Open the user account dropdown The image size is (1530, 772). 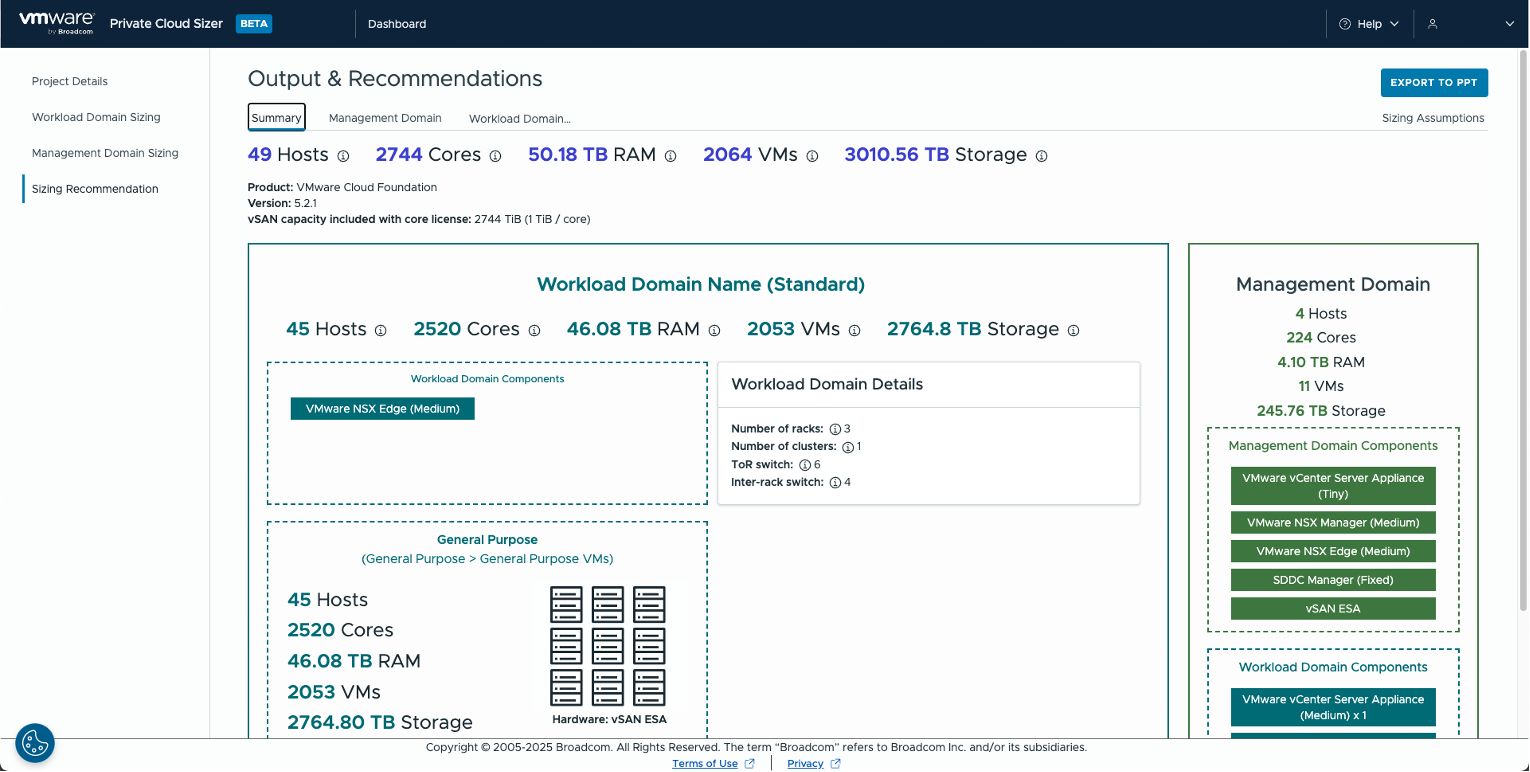tap(1470, 24)
